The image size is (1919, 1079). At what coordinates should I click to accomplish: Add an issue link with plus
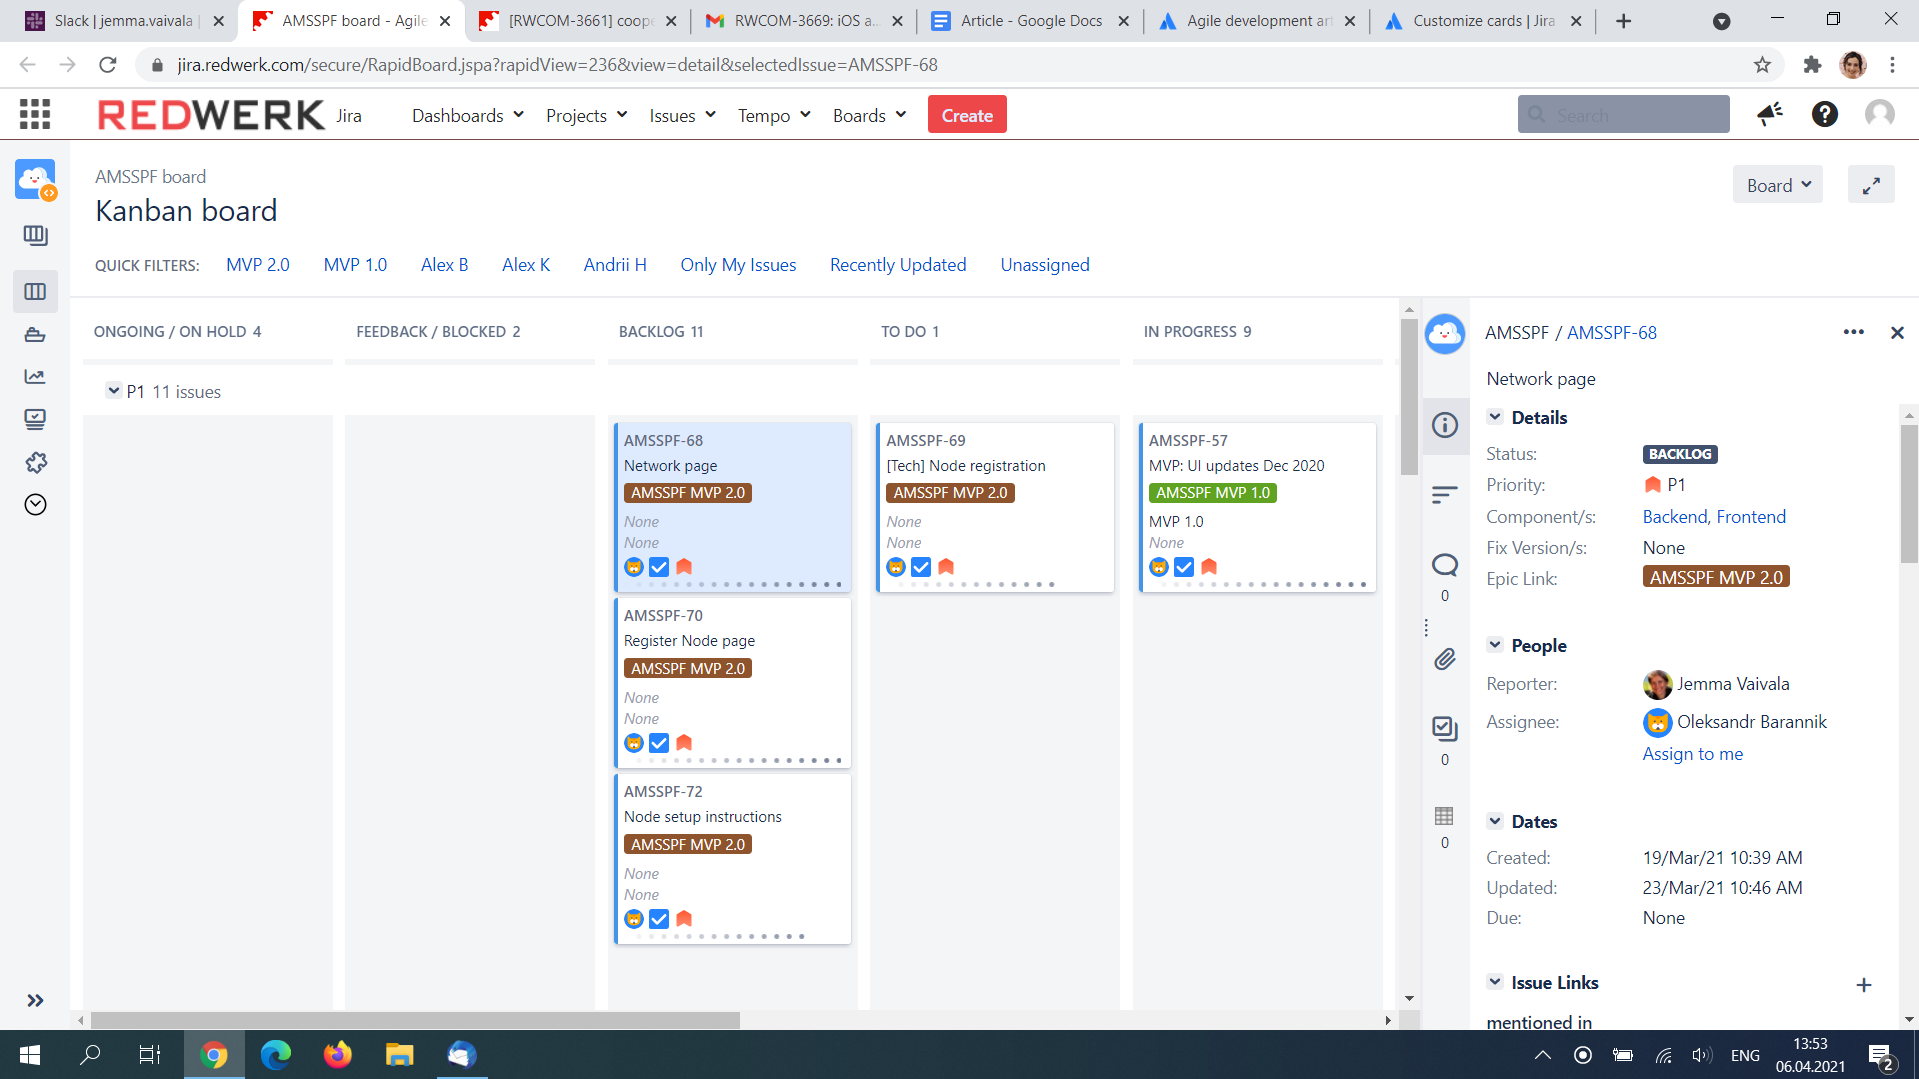click(x=1864, y=985)
